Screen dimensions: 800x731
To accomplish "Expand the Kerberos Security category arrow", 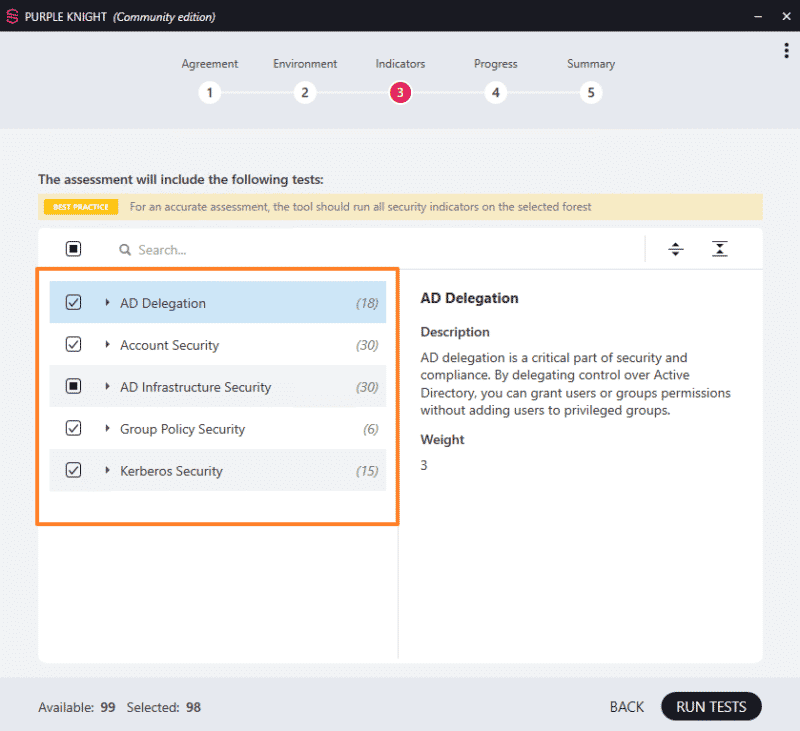I will point(107,470).
